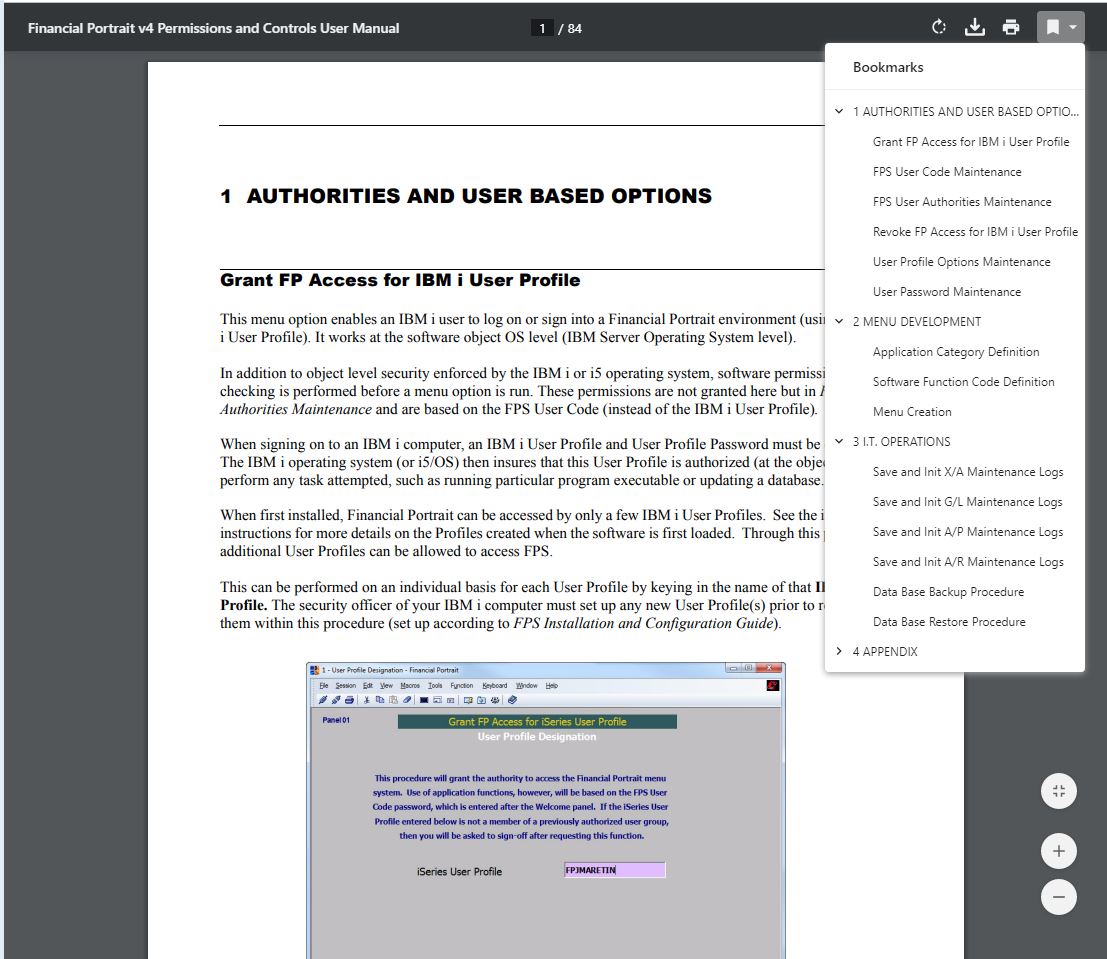Viewport: 1107px width, 959px height.
Task: Click the page number field
Action: click(x=542, y=28)
